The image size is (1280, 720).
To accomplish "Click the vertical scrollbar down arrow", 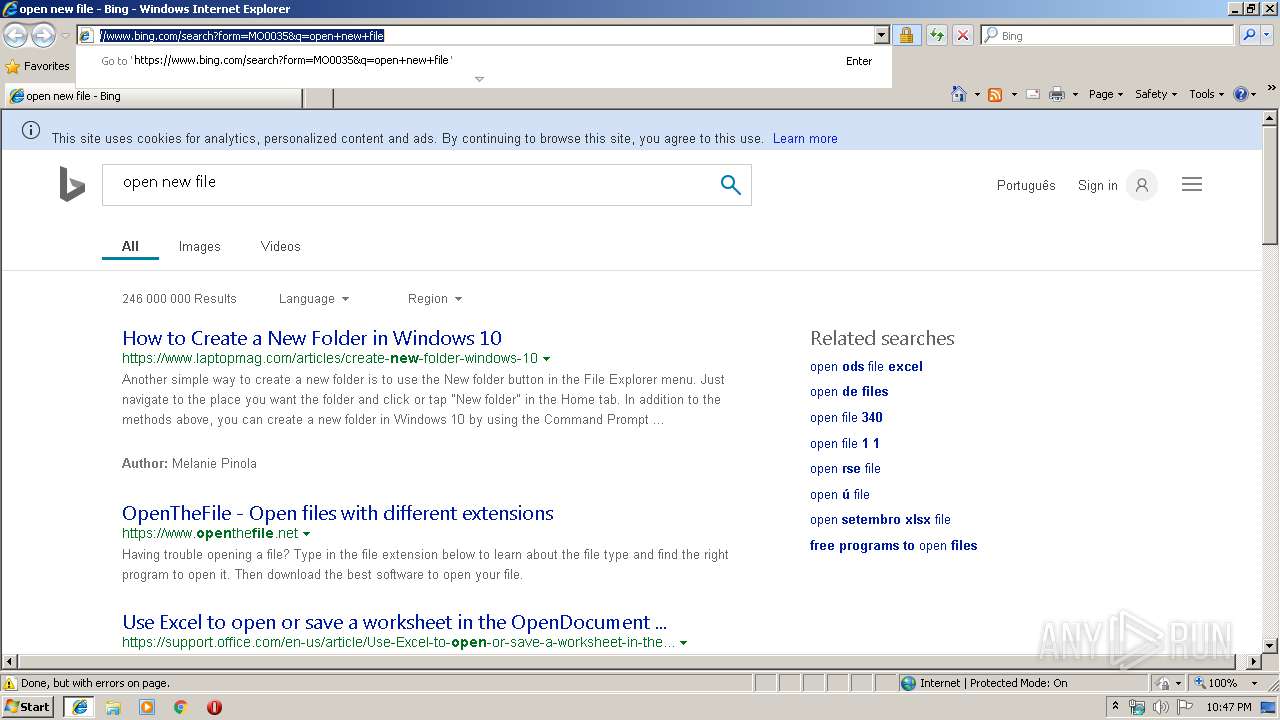I will click(1270, 646).
